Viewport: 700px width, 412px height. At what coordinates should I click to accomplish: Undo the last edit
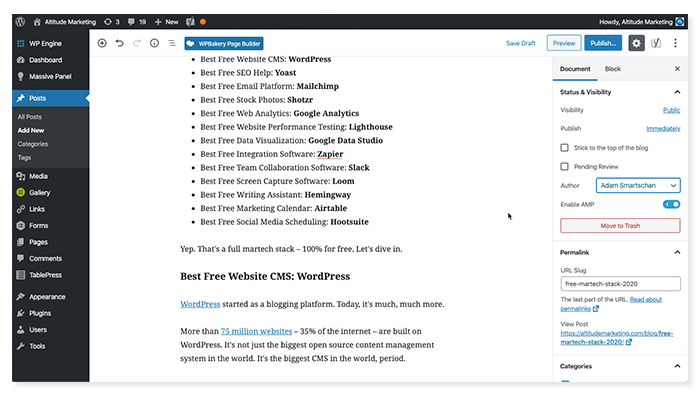point(119,43)
